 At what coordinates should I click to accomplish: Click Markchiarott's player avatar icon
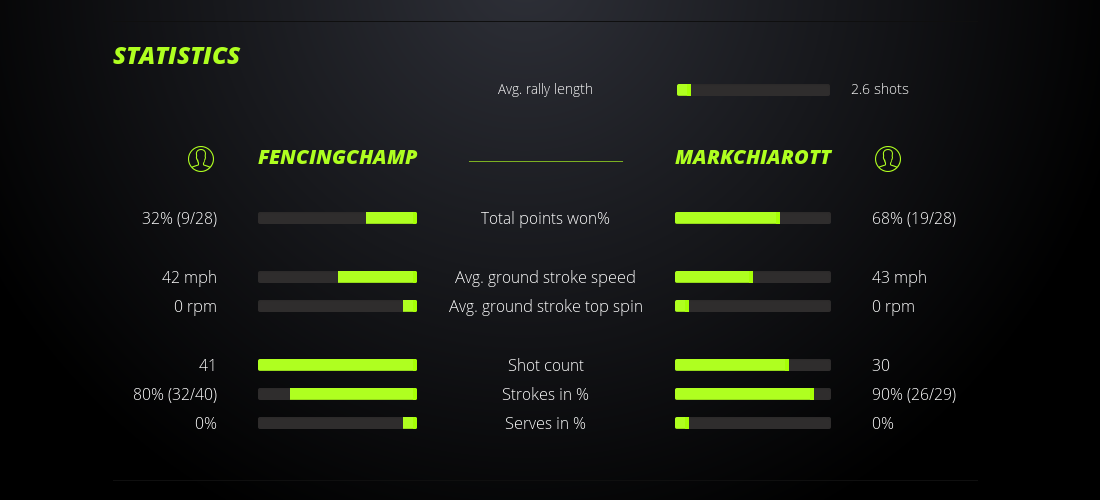887,158
